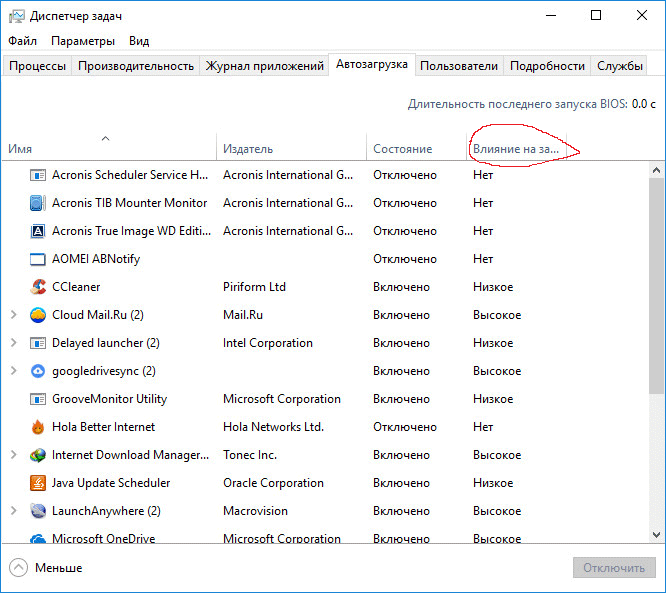Click the Oracle Corporation publisher cell
Image resolution: width=666 pixels, height=593 pixels.
coord(274,483)
